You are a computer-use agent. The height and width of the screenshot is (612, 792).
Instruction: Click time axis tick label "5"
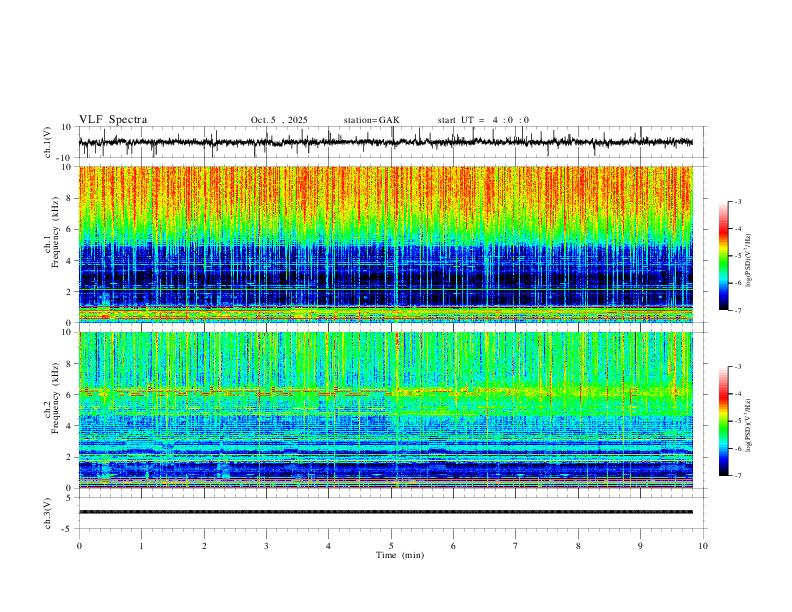(391, 546)
